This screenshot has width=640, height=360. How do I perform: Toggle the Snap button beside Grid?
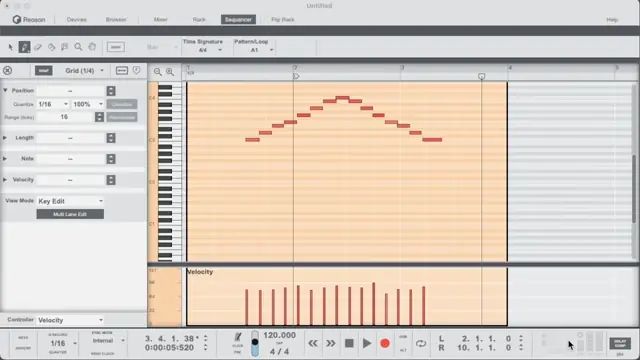44,71
